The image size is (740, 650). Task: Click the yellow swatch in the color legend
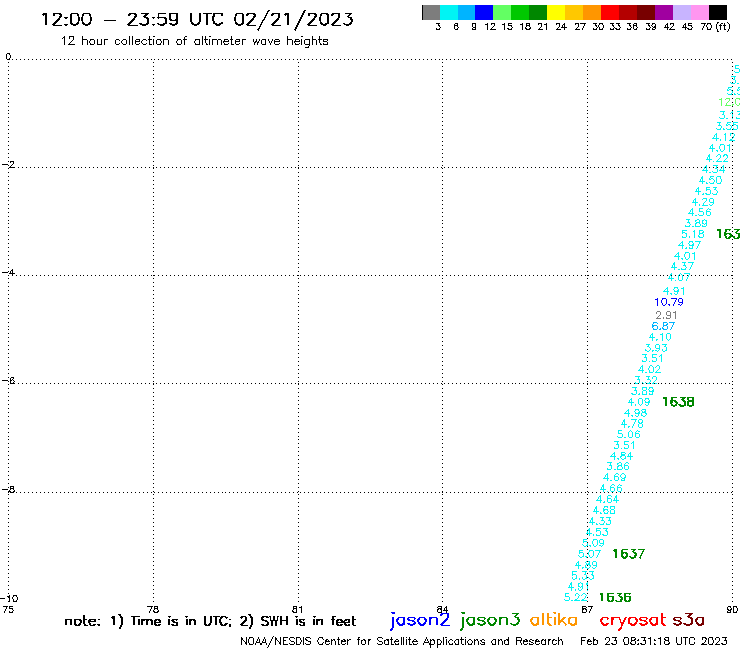pos(556,12)
